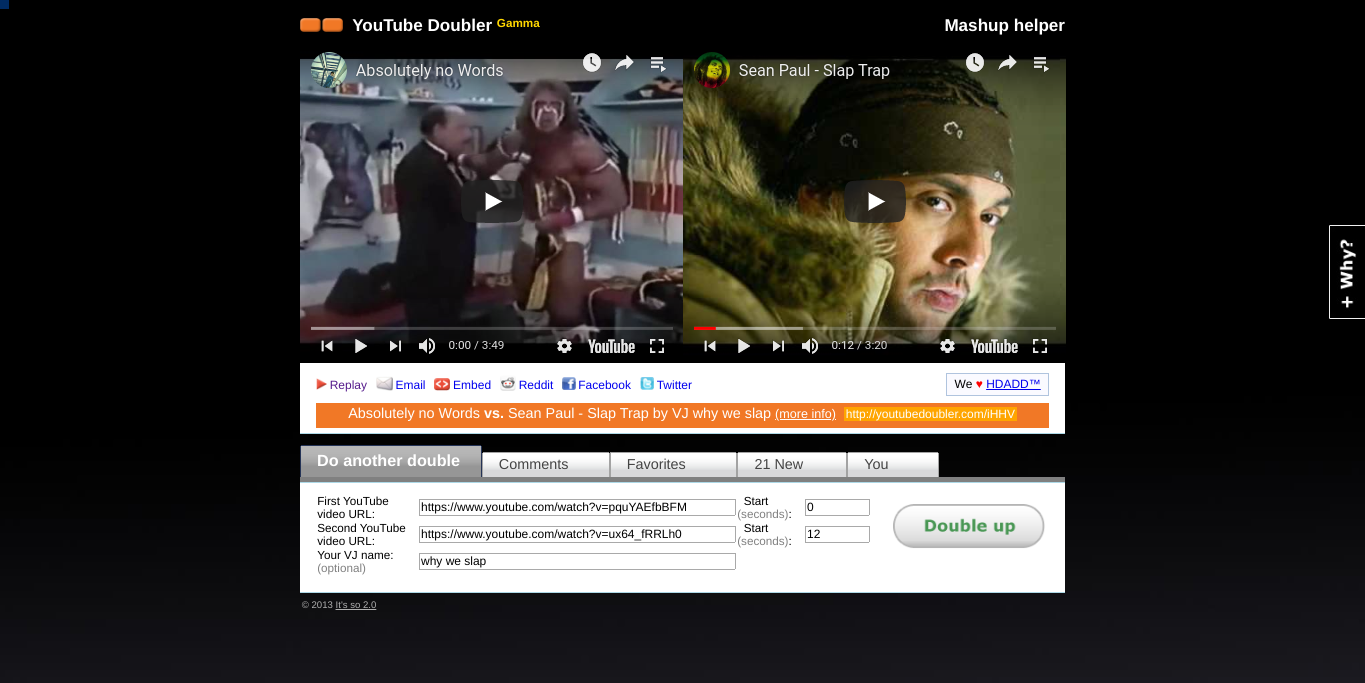The width and height of the screenshot is (1365, 683).
Task: Seek on right video progress bar
Action: pos(875,328)
